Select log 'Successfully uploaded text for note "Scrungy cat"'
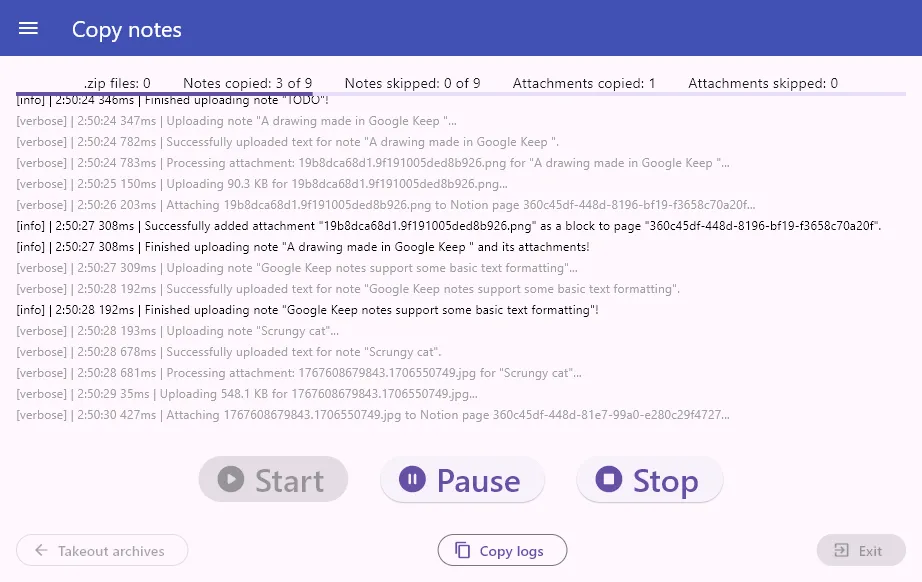This screenshot has height=582, width=922. pos(229,352)
